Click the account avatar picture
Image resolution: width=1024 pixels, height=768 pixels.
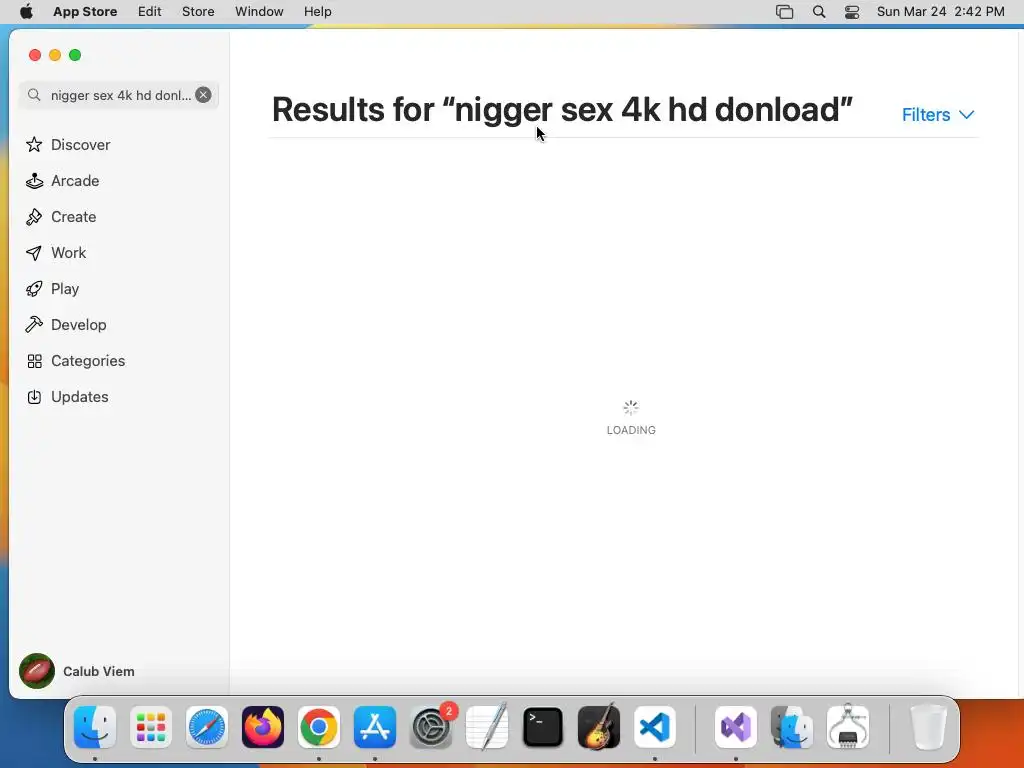37,671
